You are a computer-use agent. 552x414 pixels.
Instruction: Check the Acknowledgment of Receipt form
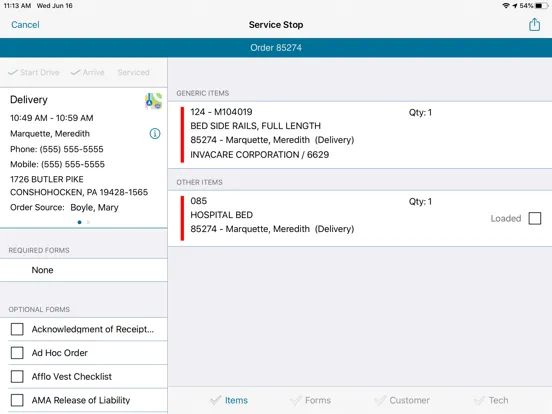[x=17, y=329]
